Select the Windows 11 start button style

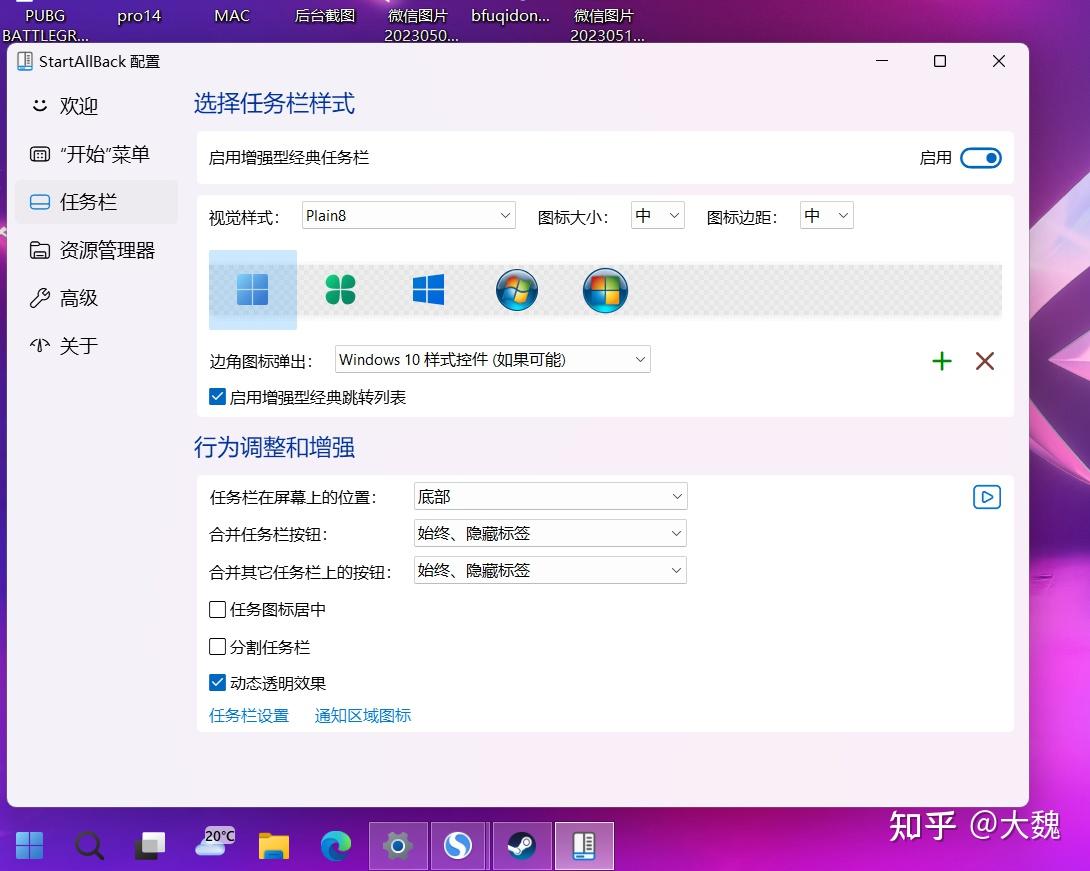tap(251, 289)
